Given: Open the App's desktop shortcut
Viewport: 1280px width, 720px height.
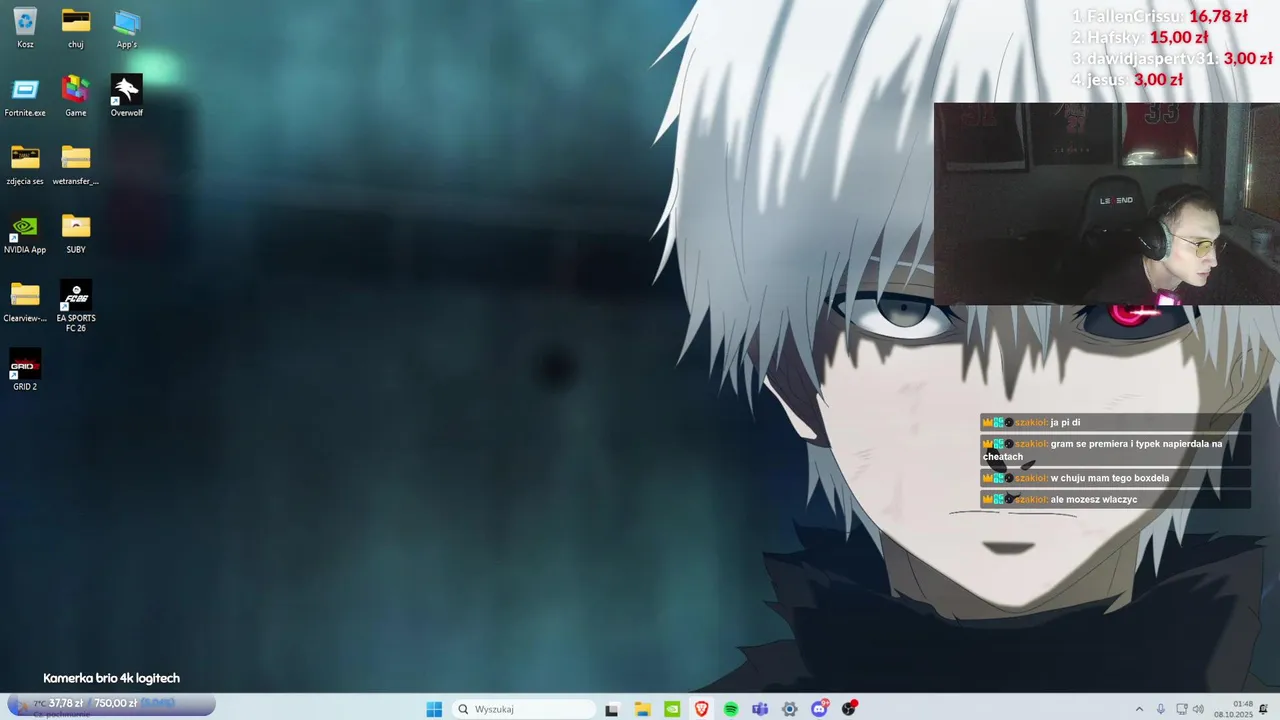Looking at the screenshot, I should pyautogui.click(x=127, y=27).
